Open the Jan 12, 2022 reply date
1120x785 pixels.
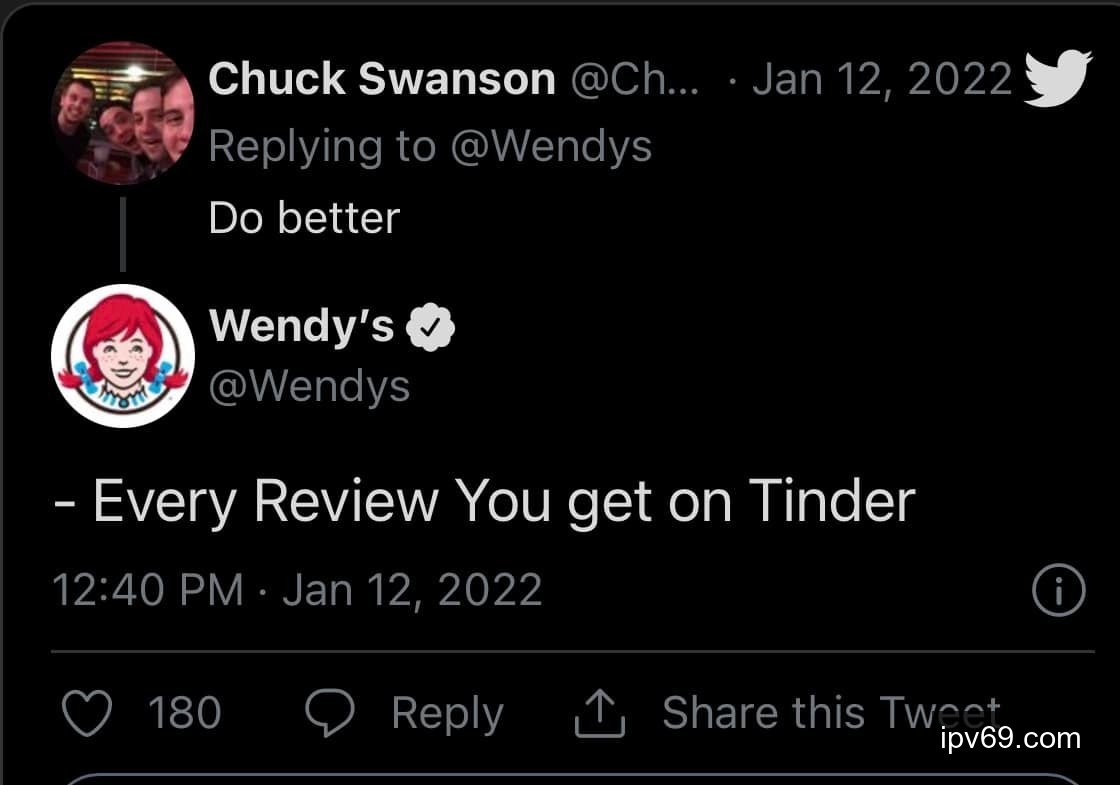(882, 79)
